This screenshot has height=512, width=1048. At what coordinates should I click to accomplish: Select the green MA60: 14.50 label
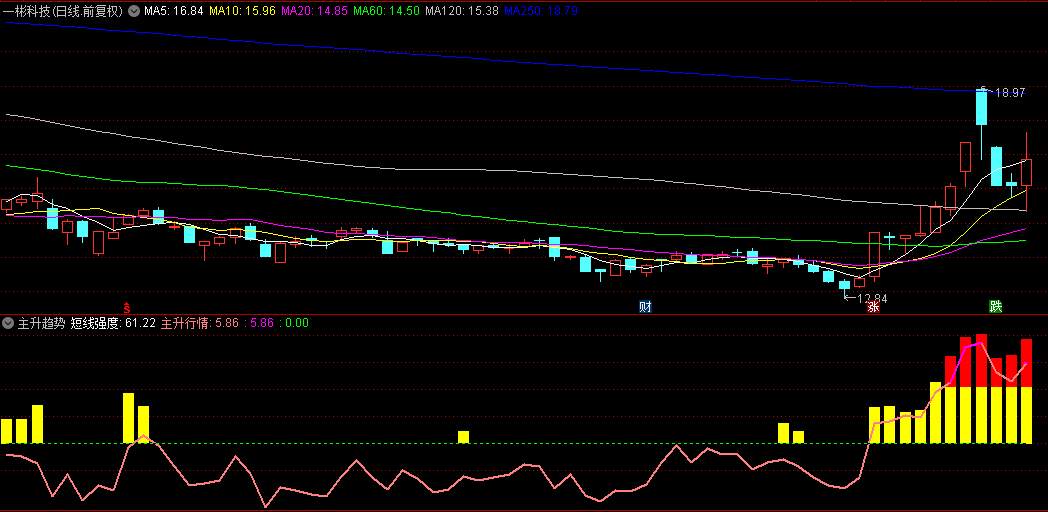pyautogui.click(x=386, y=11)
